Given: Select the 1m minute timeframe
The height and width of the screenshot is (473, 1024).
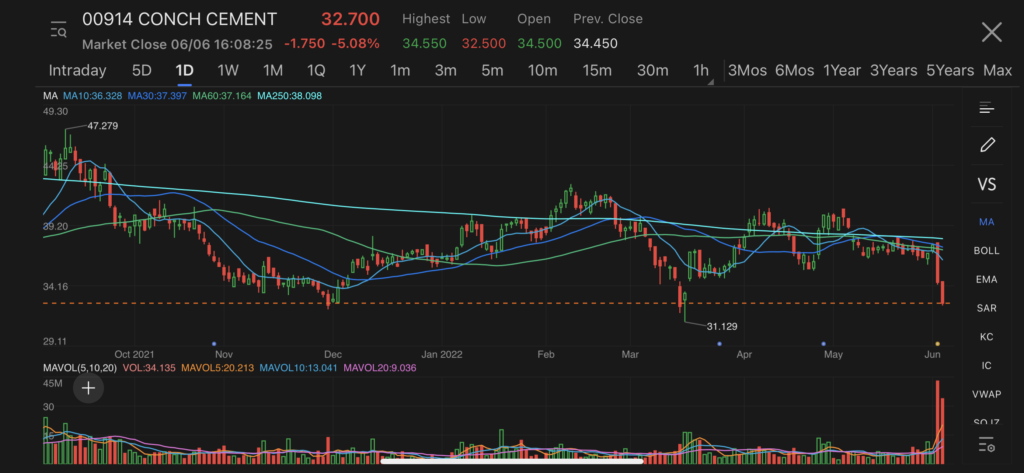Looking at the screenshot, I should (x=400, y=71).
